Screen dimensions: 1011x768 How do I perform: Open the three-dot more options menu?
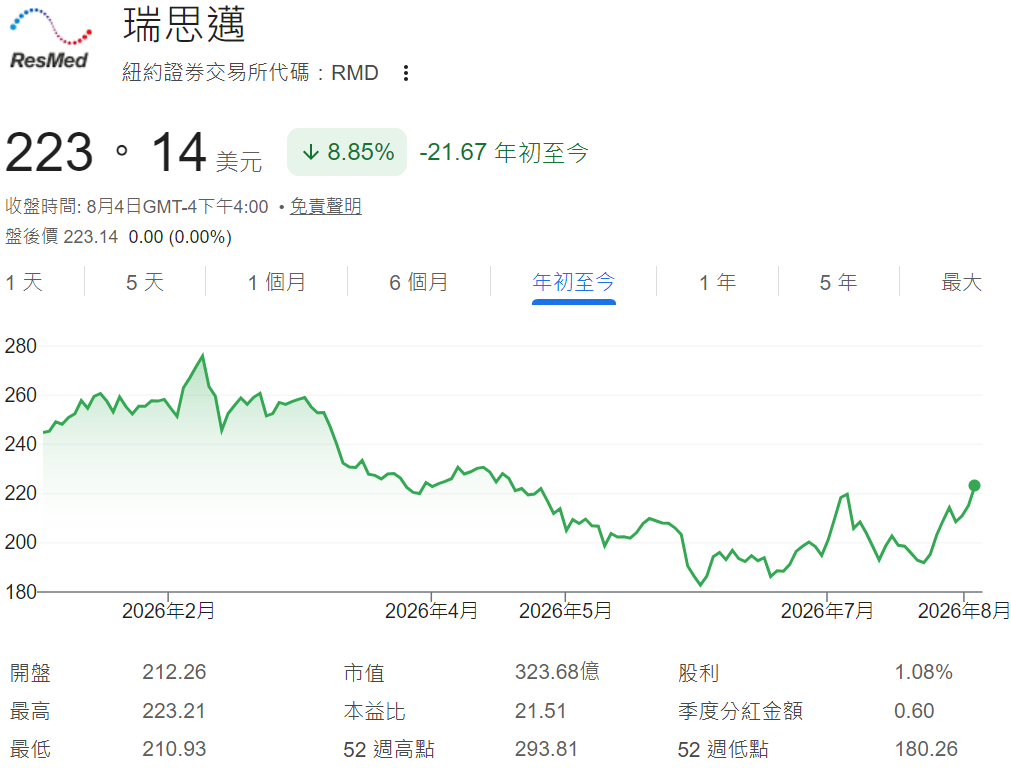(406, 73)
